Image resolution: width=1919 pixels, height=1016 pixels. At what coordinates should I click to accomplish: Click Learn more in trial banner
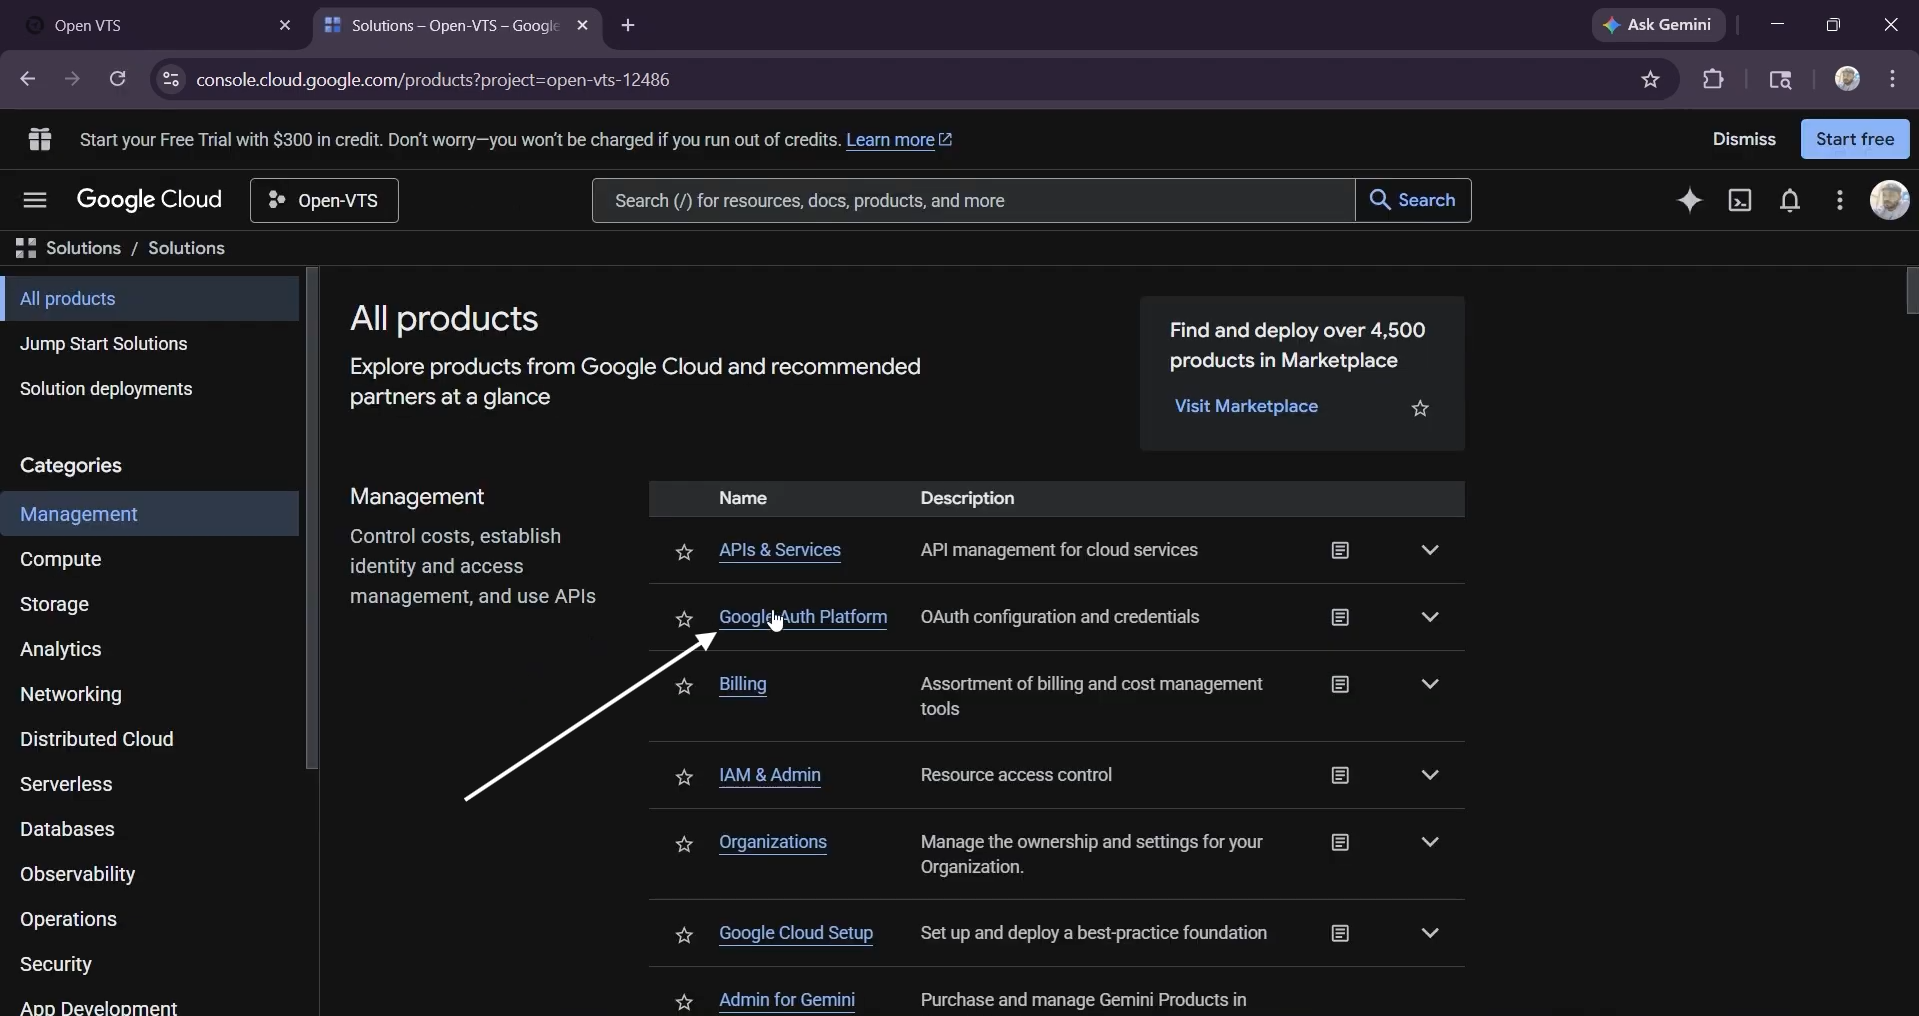tap(899, 140)
